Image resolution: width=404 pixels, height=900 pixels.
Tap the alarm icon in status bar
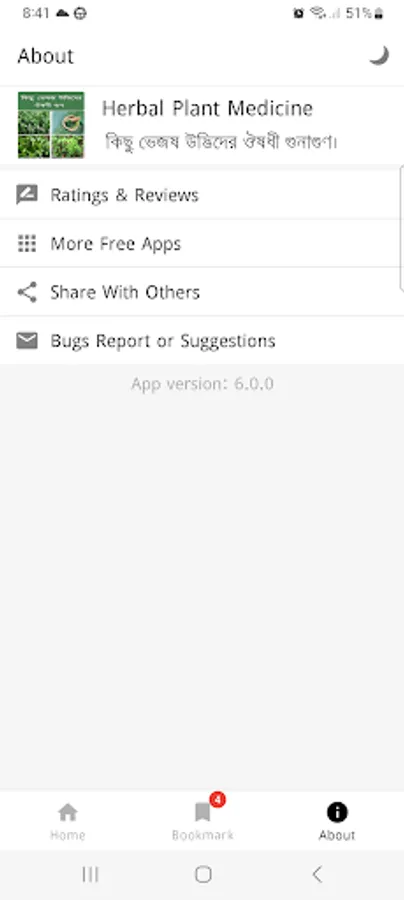(x=298, y=13)
